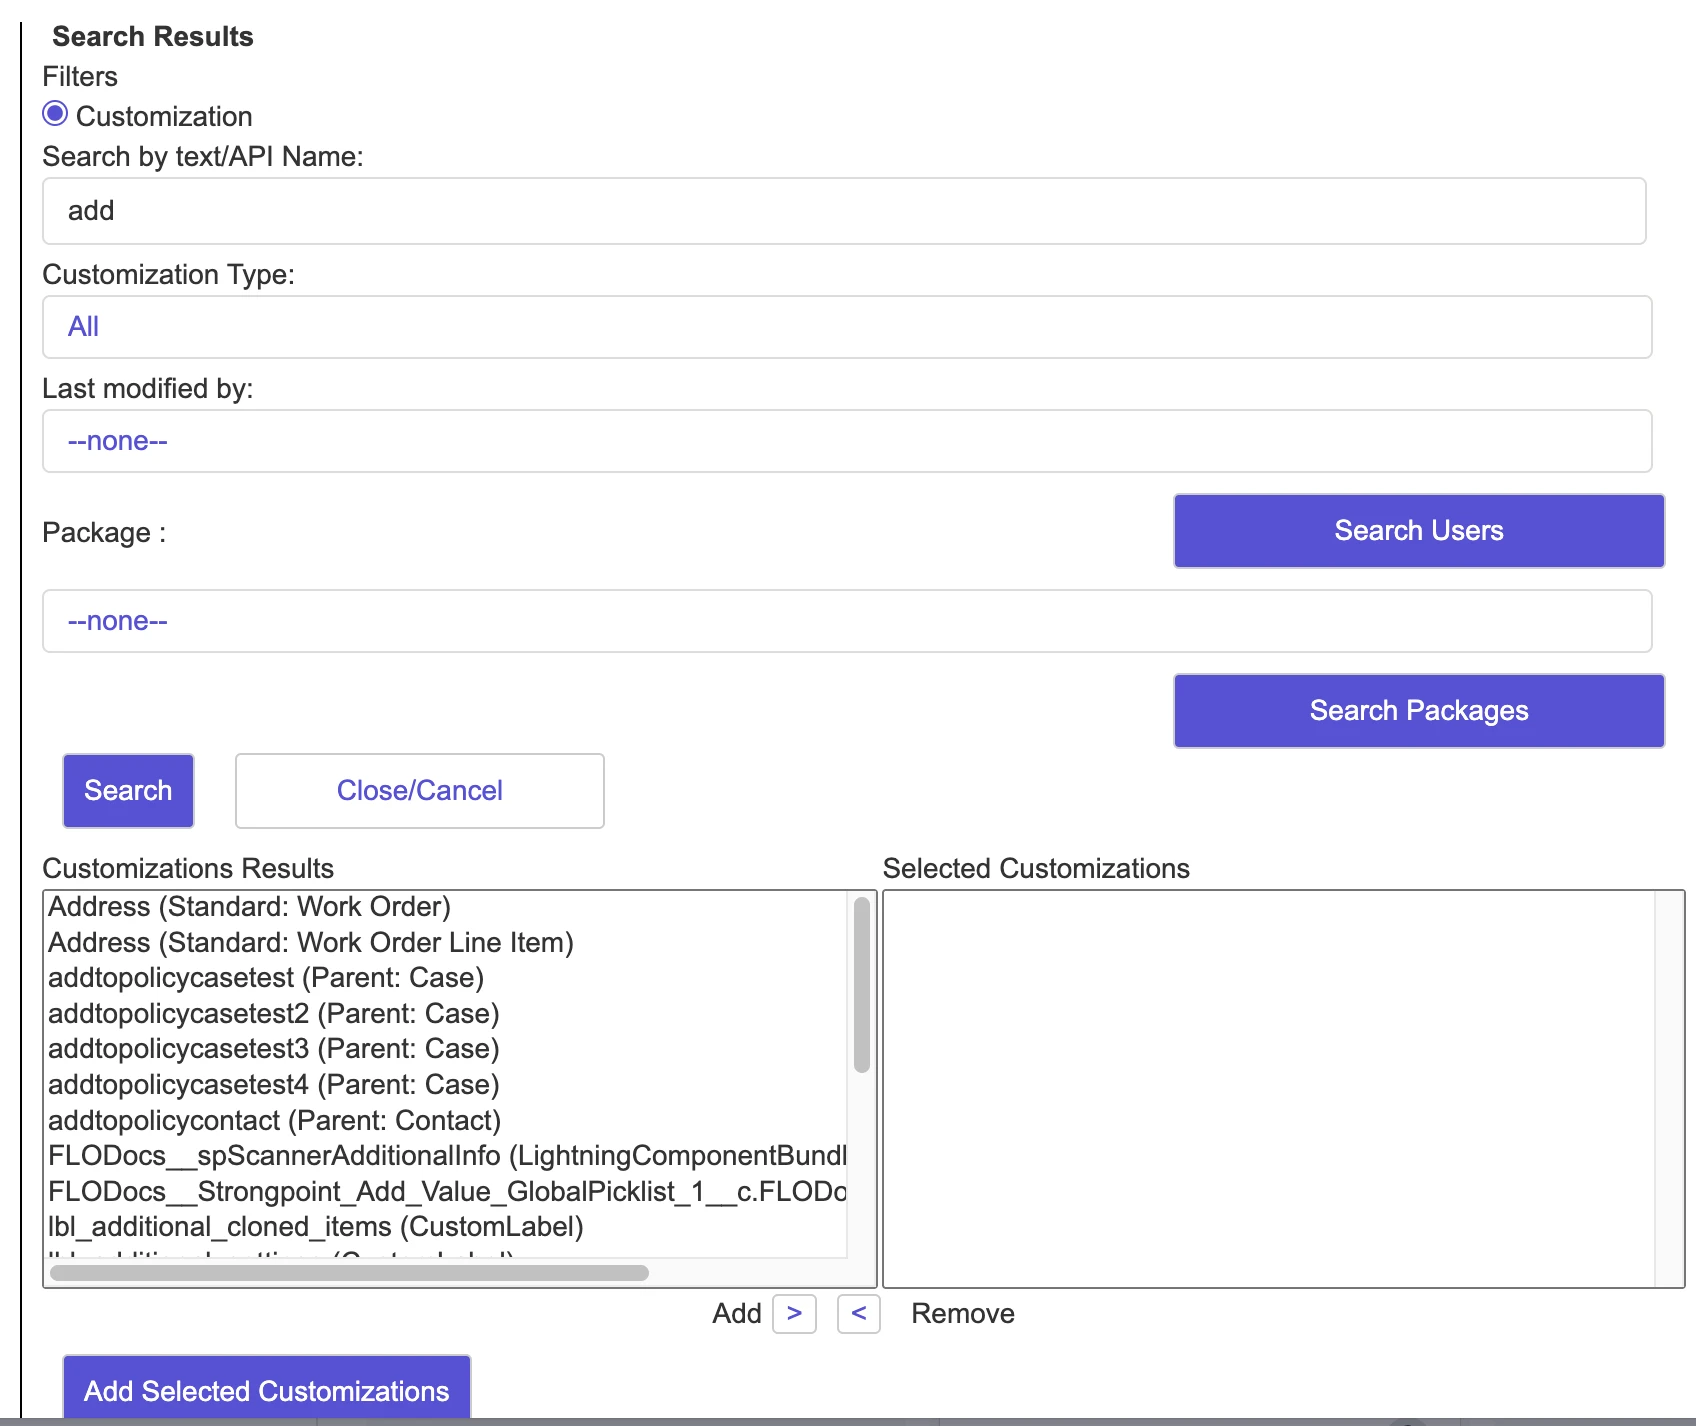Image resolution: width=1696 pixels, height=1426 pixels.
Task: Select lbl_additional_cloned_items (CustomLabel) entry
Action: pos(317,1227)
